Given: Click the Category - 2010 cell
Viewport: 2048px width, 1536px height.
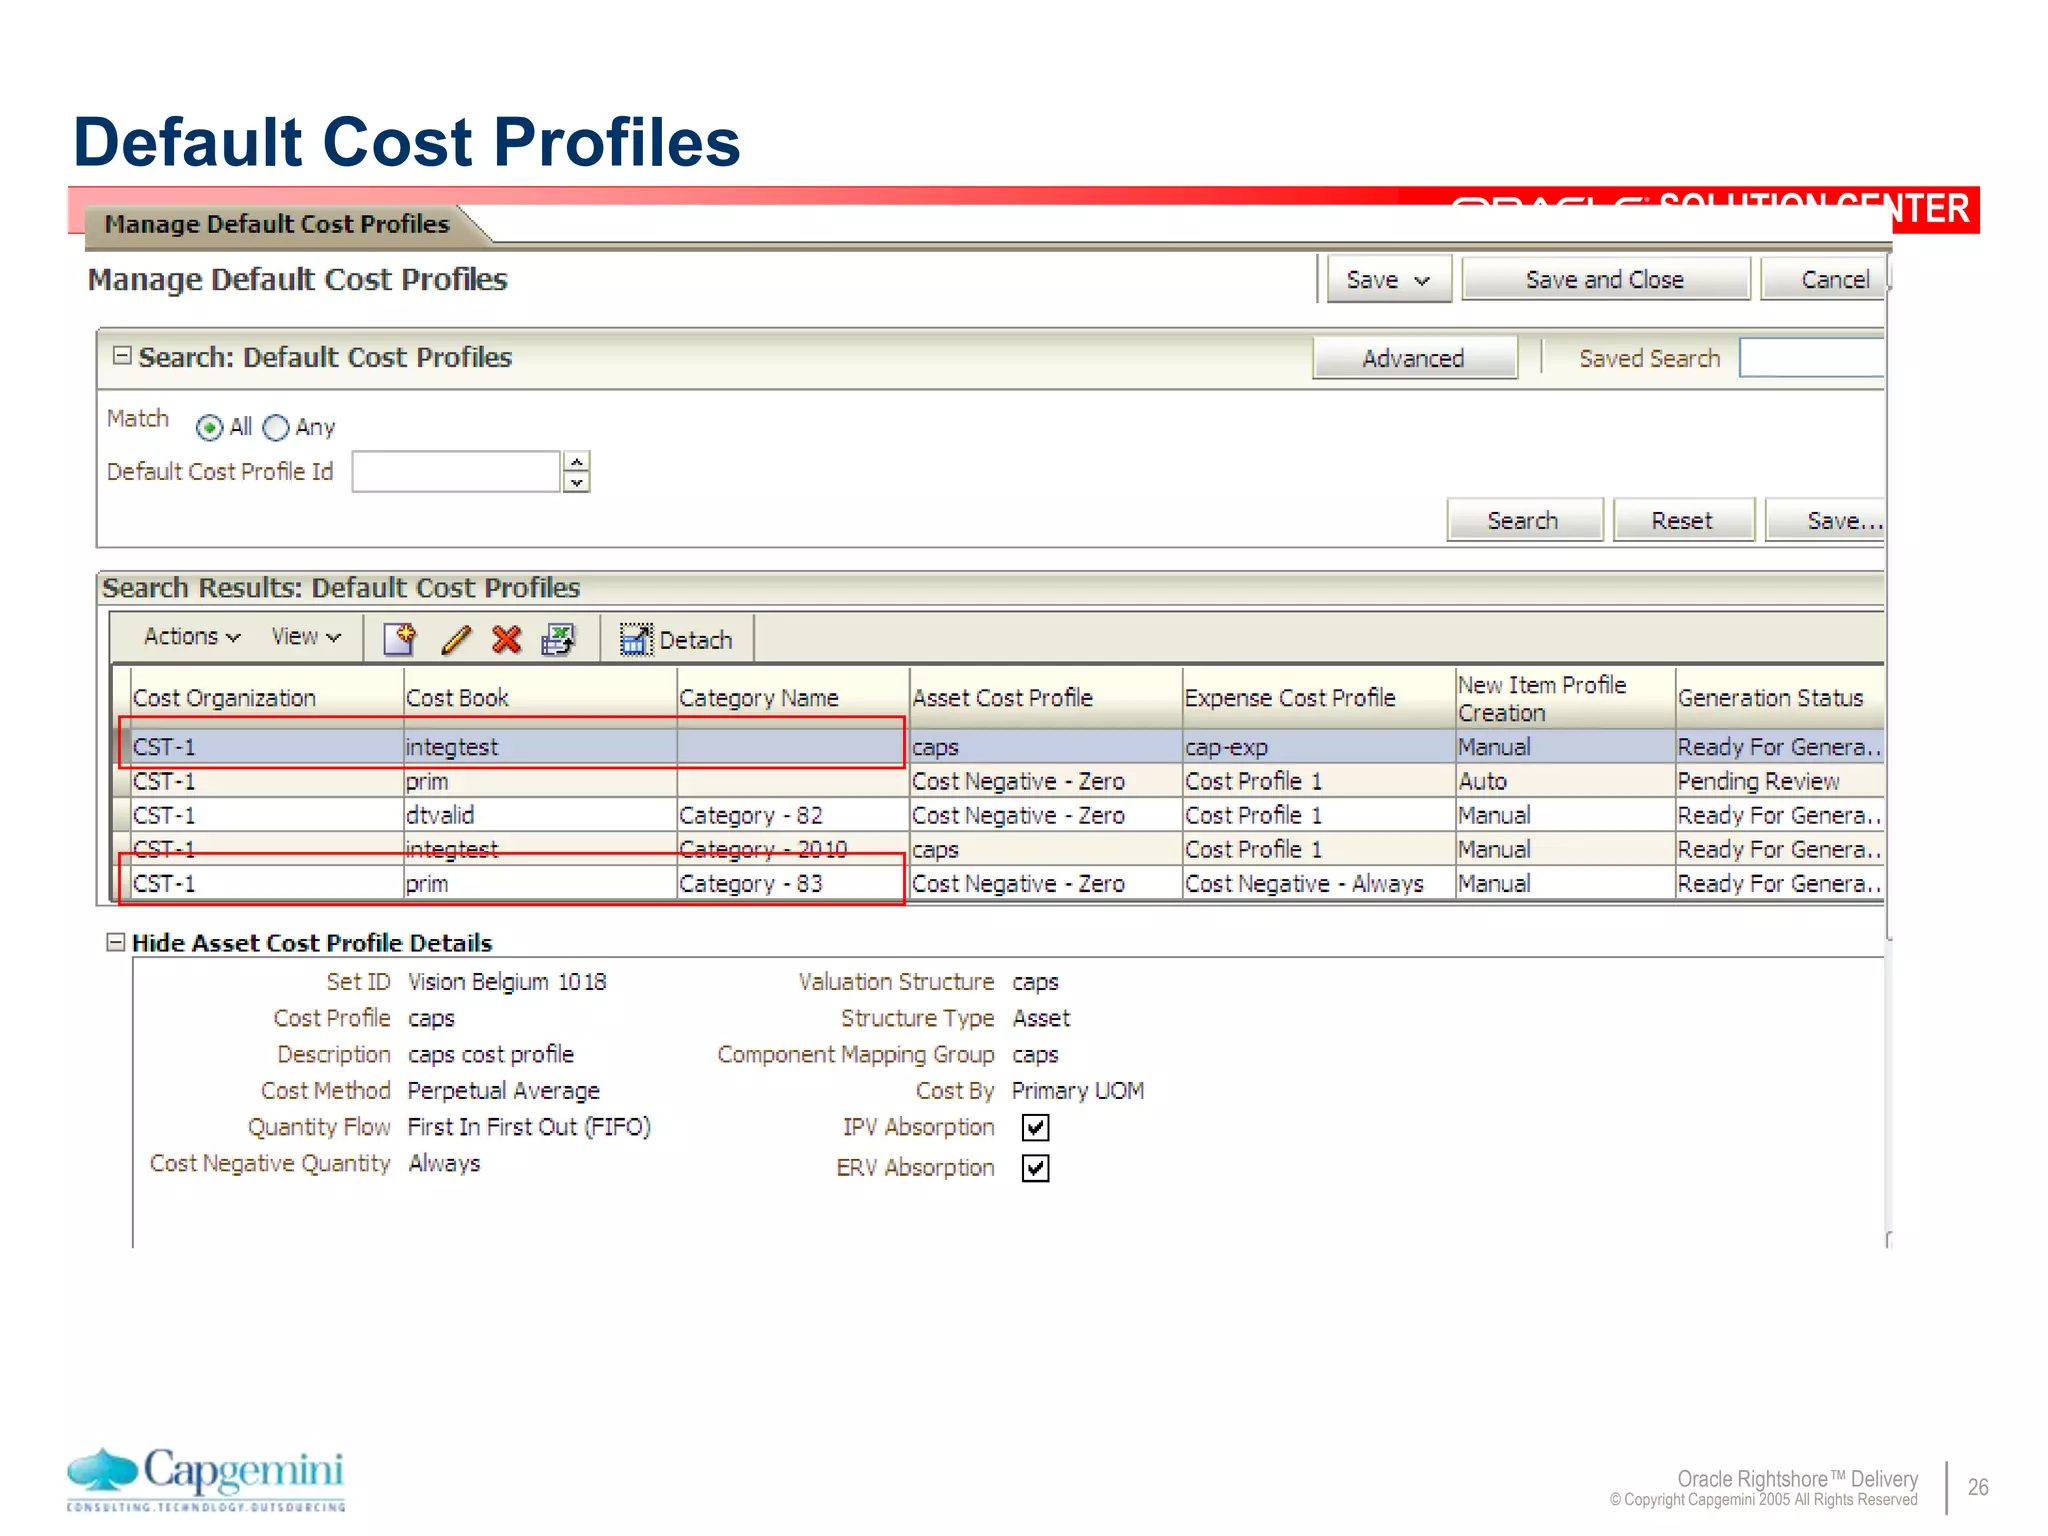Looking at the screenshot, I should (793, 849).
